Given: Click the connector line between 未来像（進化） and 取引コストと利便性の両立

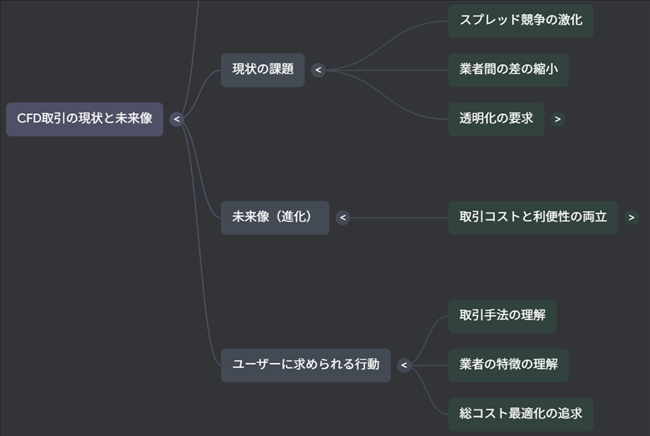Looking at the screenshot, I should tap(400, 217).
